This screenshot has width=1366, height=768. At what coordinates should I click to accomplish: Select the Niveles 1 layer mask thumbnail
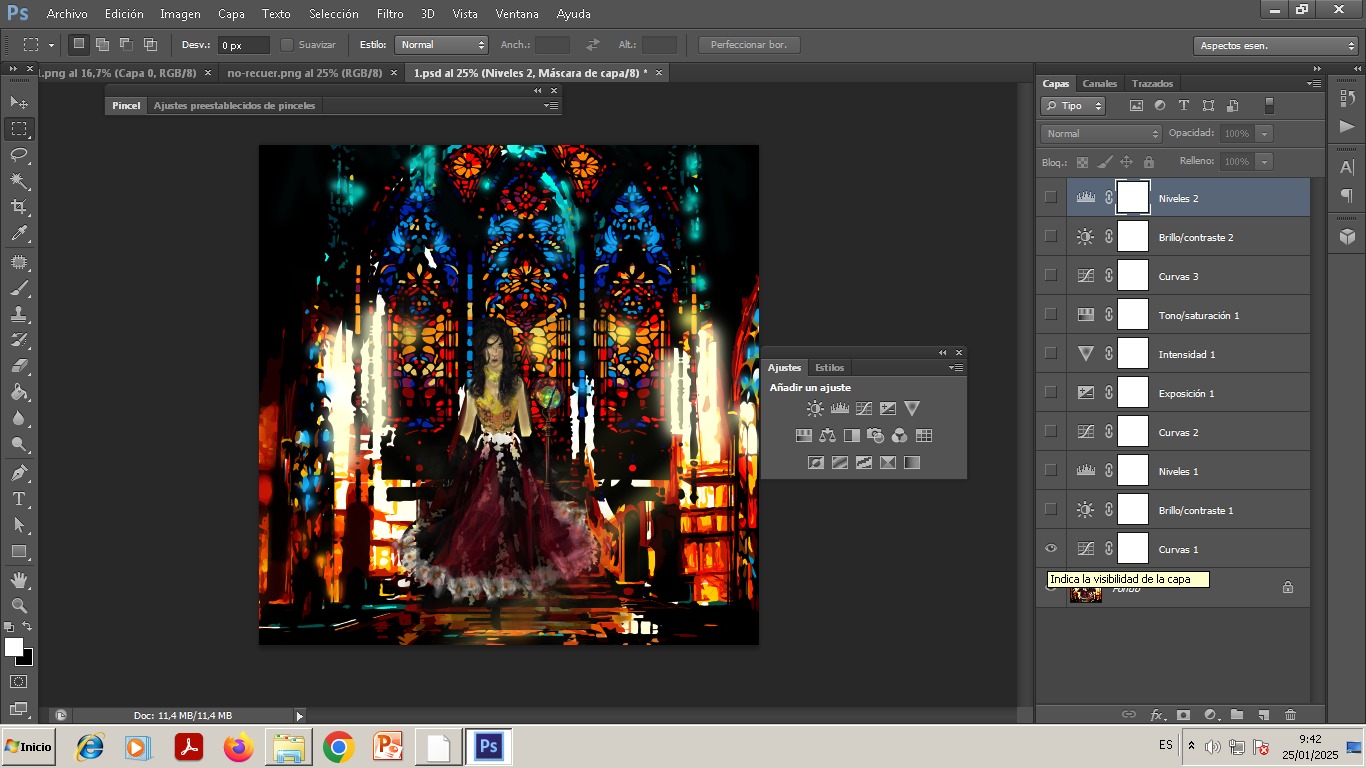(x=1133, y=470)
